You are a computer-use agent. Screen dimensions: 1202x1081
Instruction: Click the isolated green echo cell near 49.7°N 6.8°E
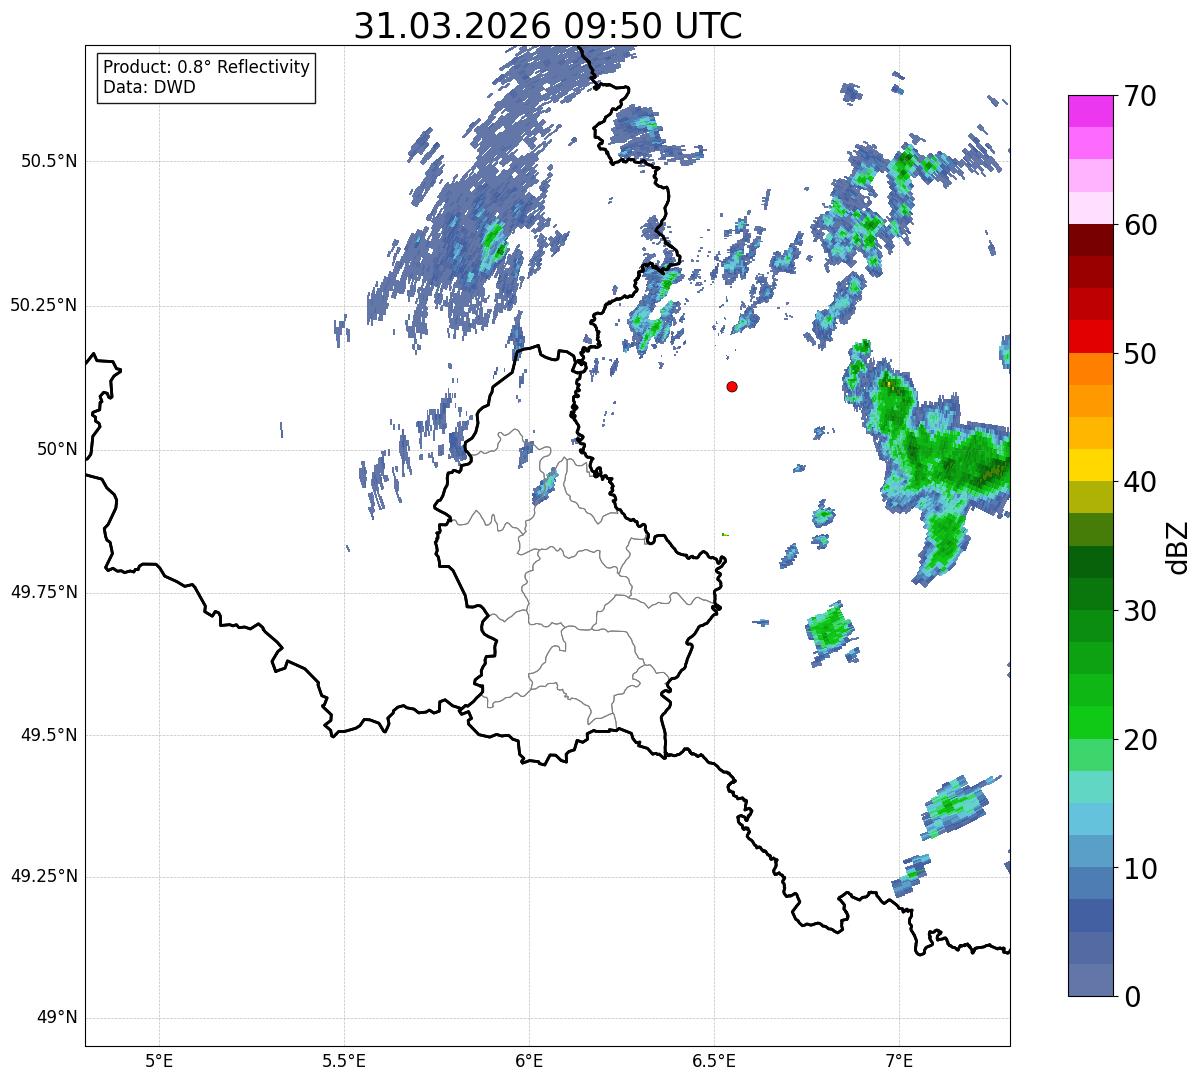tap(830, 632)
